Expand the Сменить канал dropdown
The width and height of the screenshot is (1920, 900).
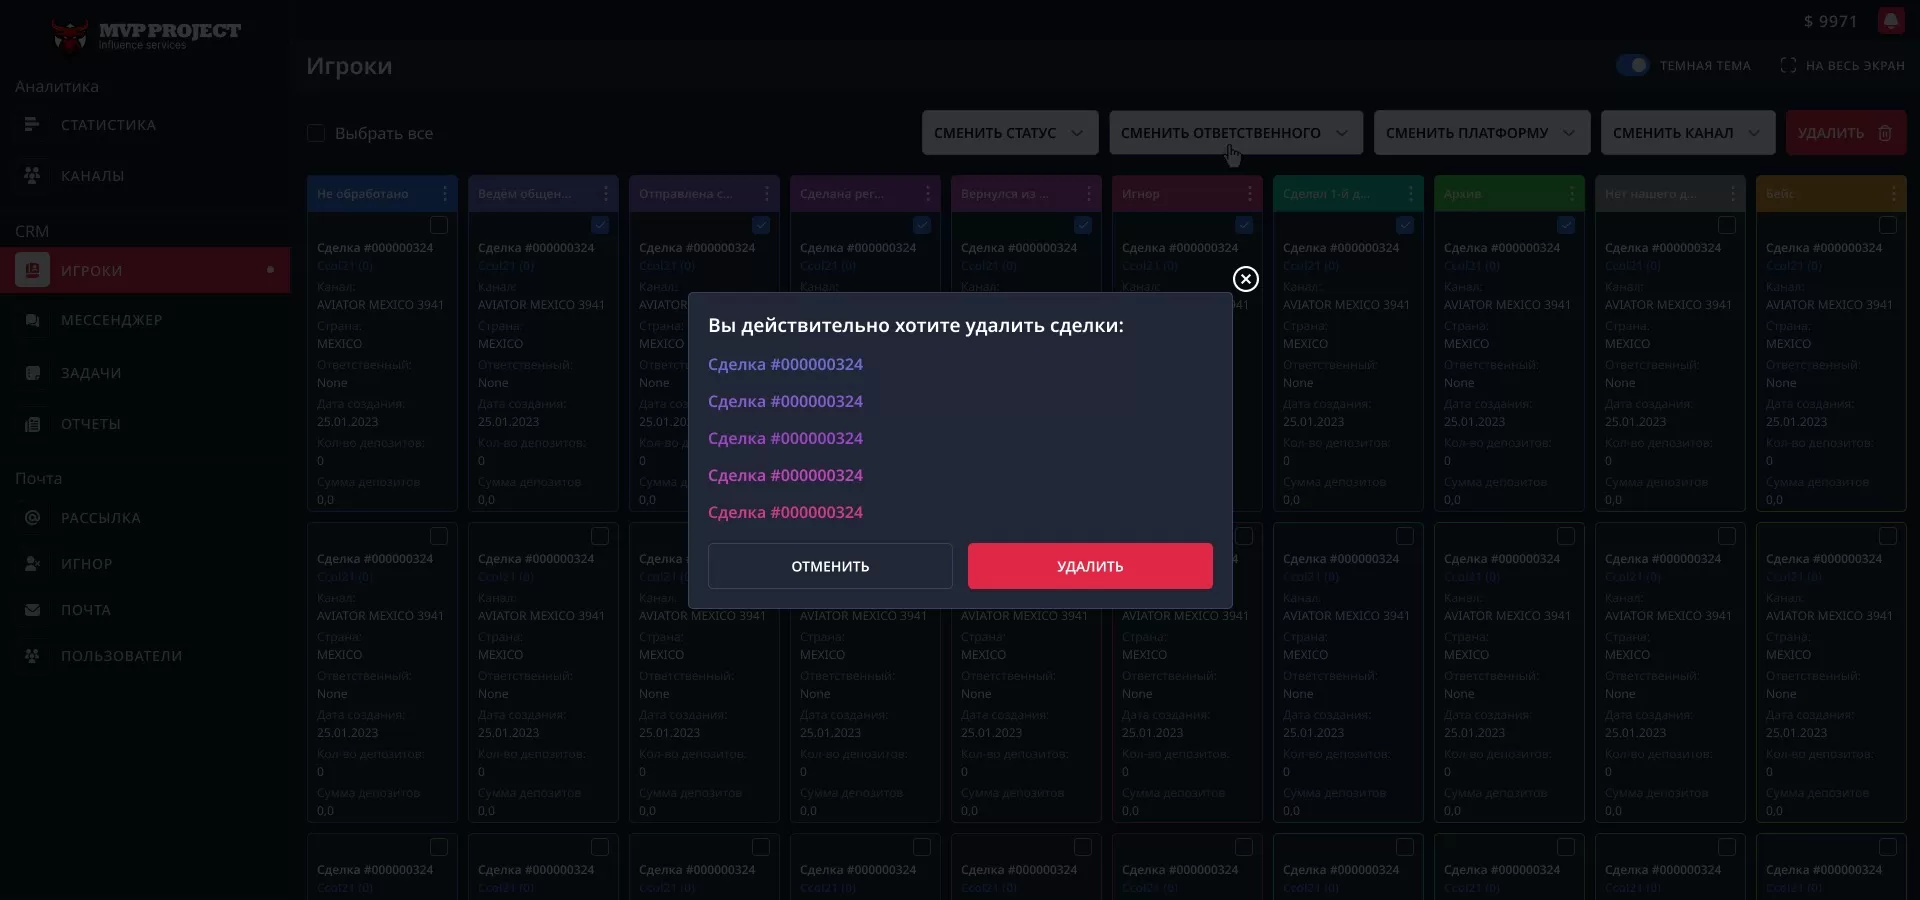[x=1687, y=133]
